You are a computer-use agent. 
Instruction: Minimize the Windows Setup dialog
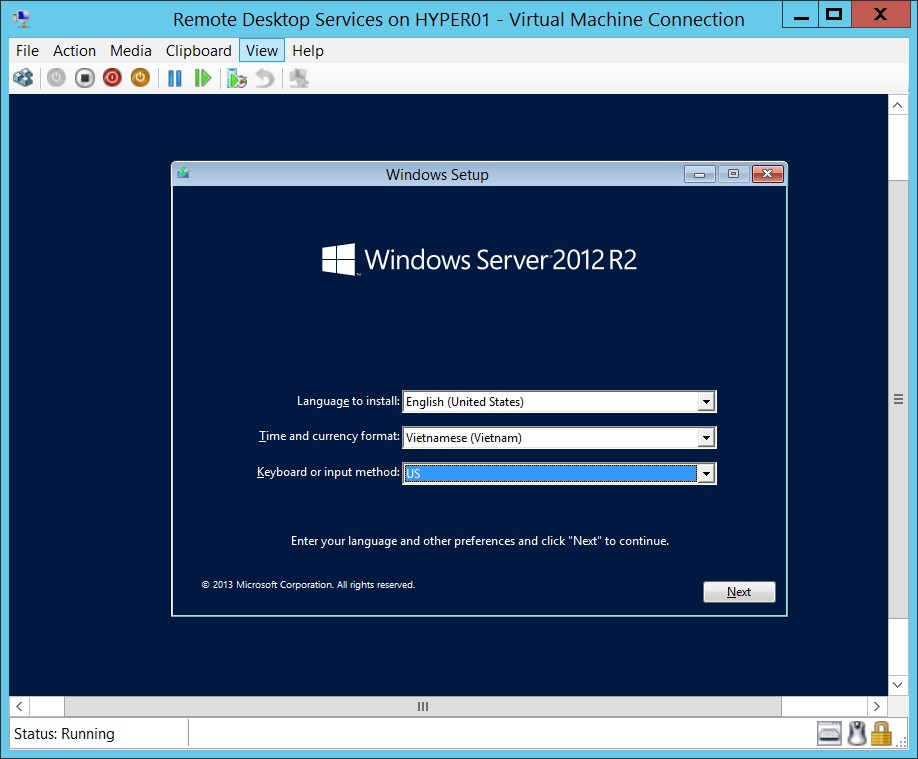coord(699,174)
